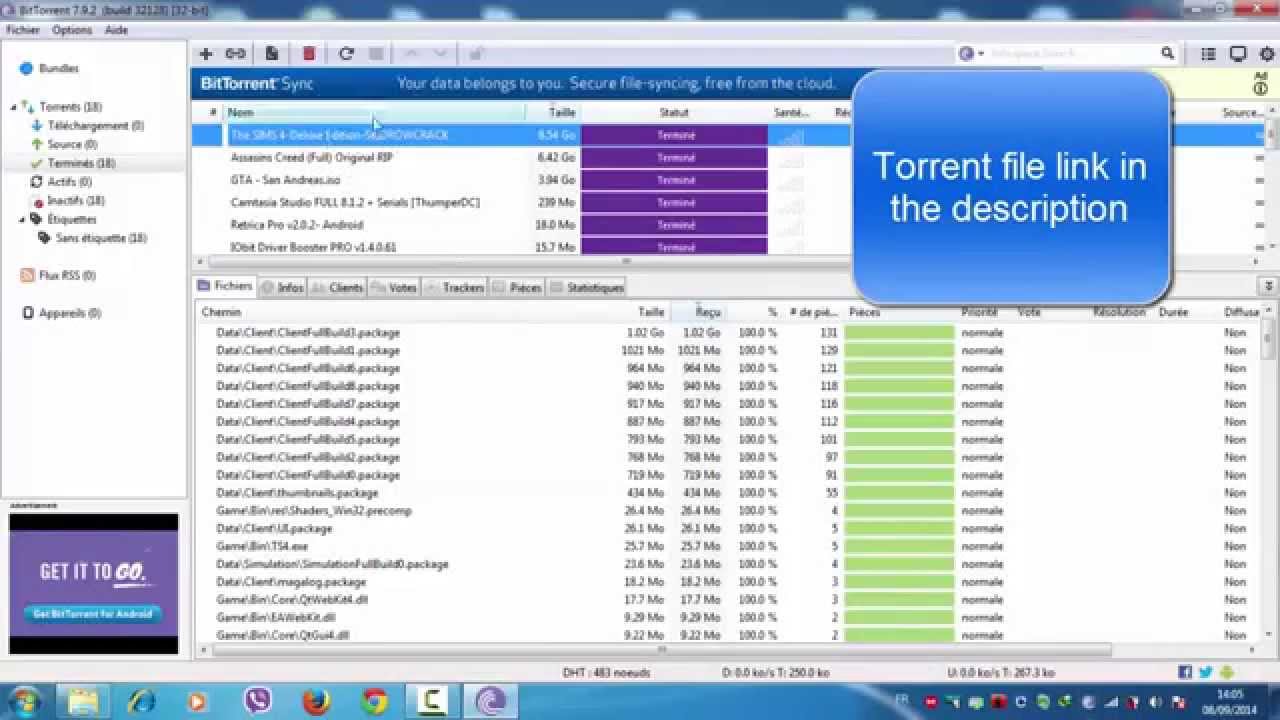Viewport: 1280px width, 720px height.
Task: Sort torrents by Statut column header
Action: [674, 113]
